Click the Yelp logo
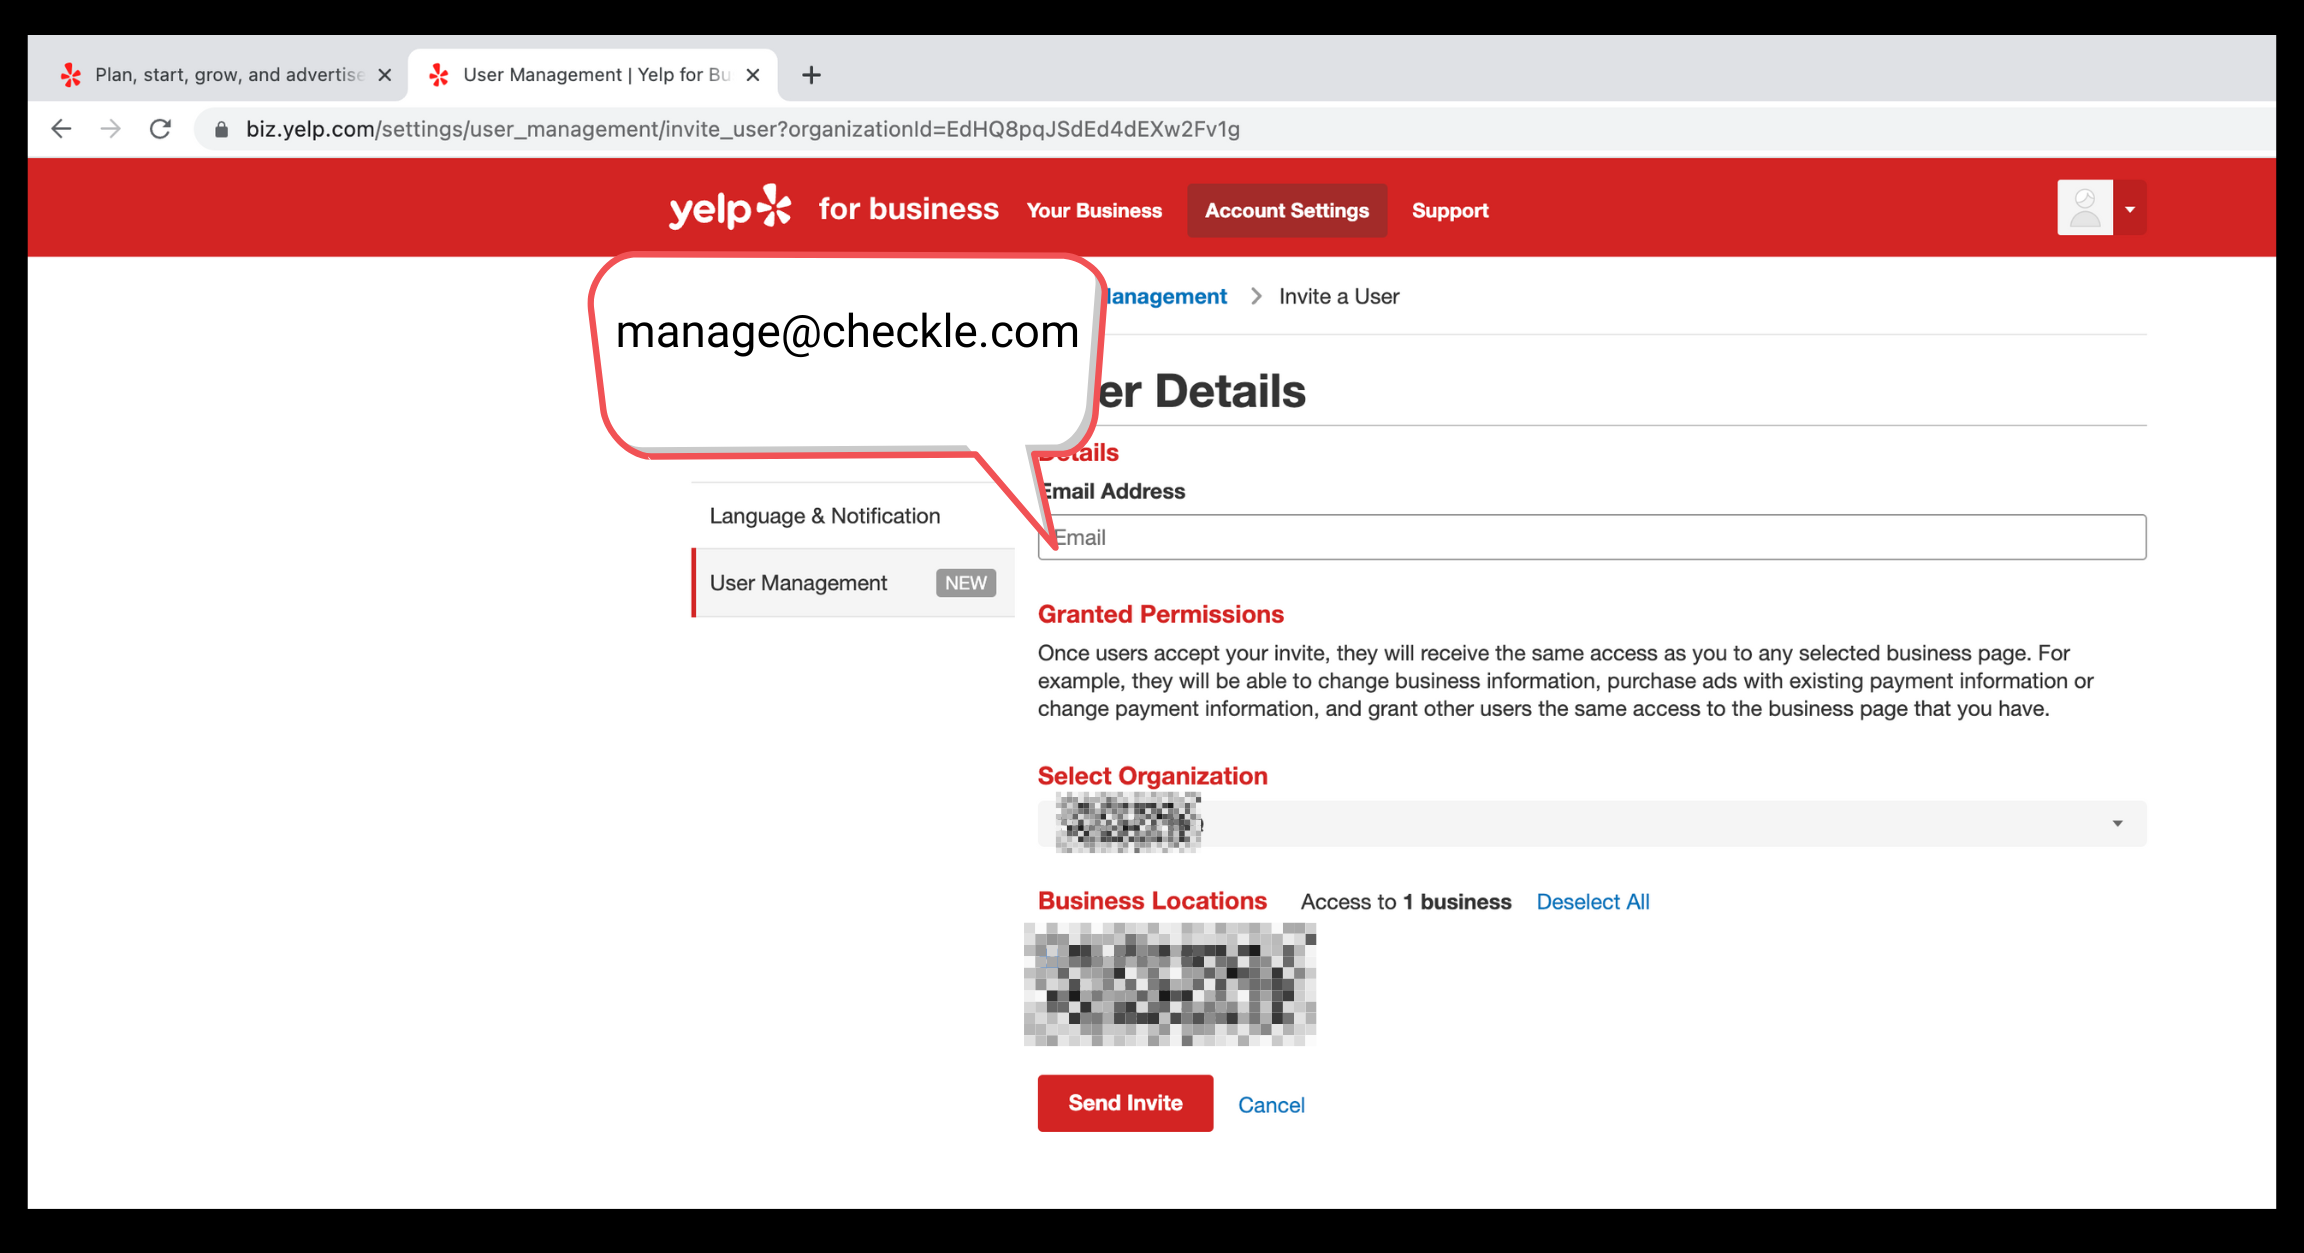Viewport: 2304px width, 1253px height. (730, 208)
